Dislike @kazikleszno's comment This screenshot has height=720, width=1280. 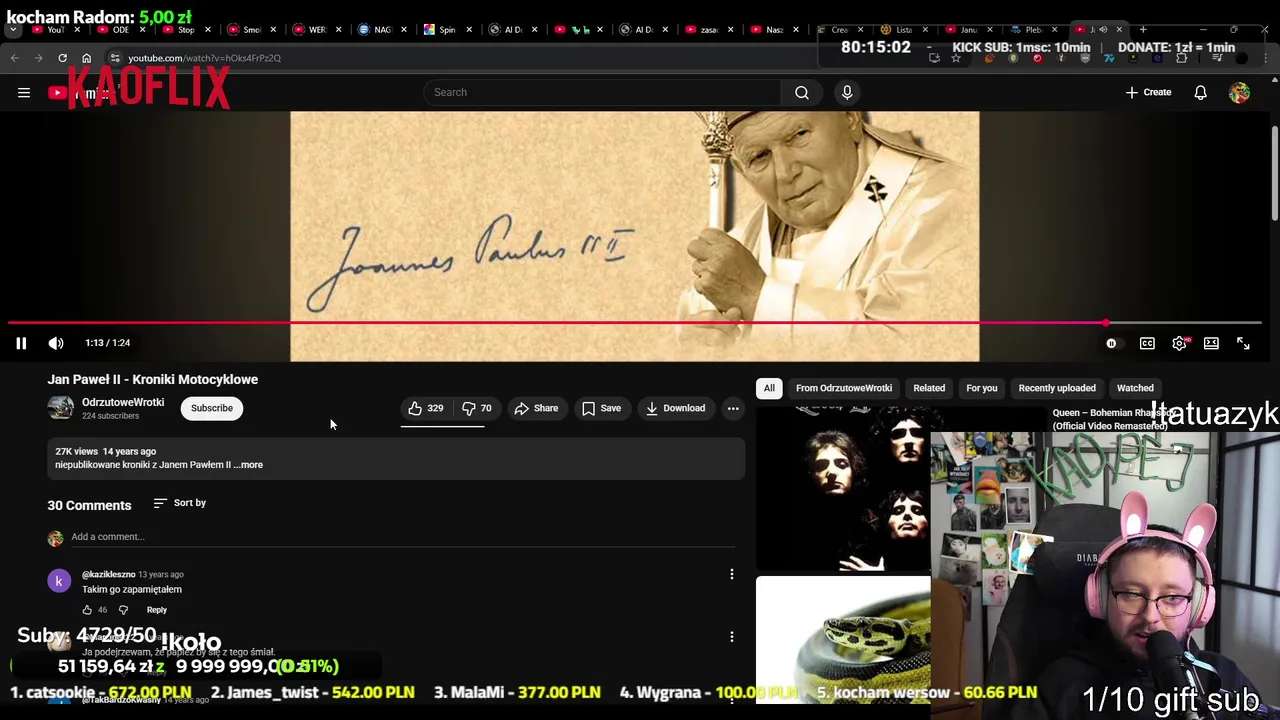point(123,610)
